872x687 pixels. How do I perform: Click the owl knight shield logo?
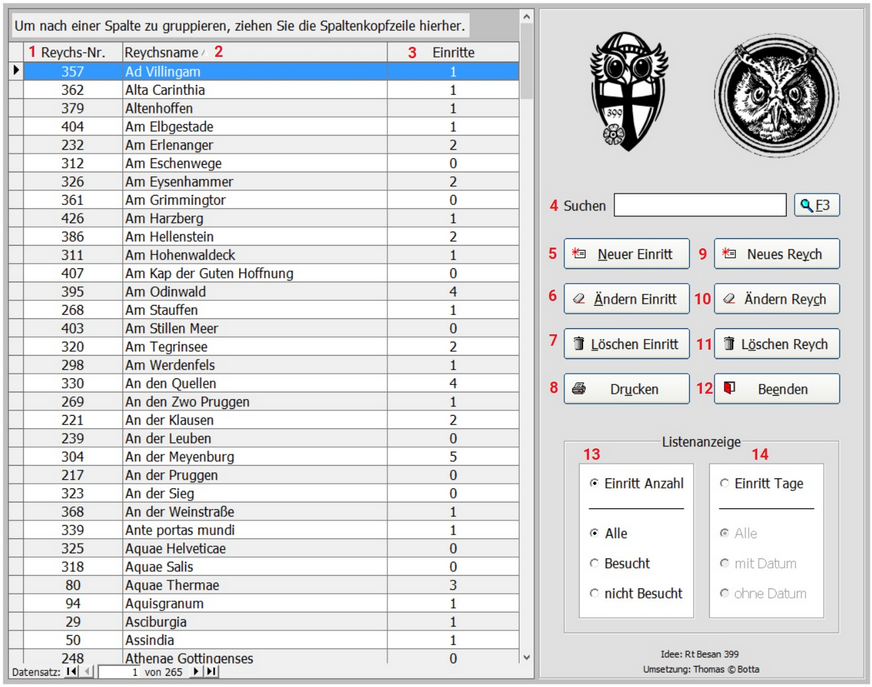click(629, 91)
